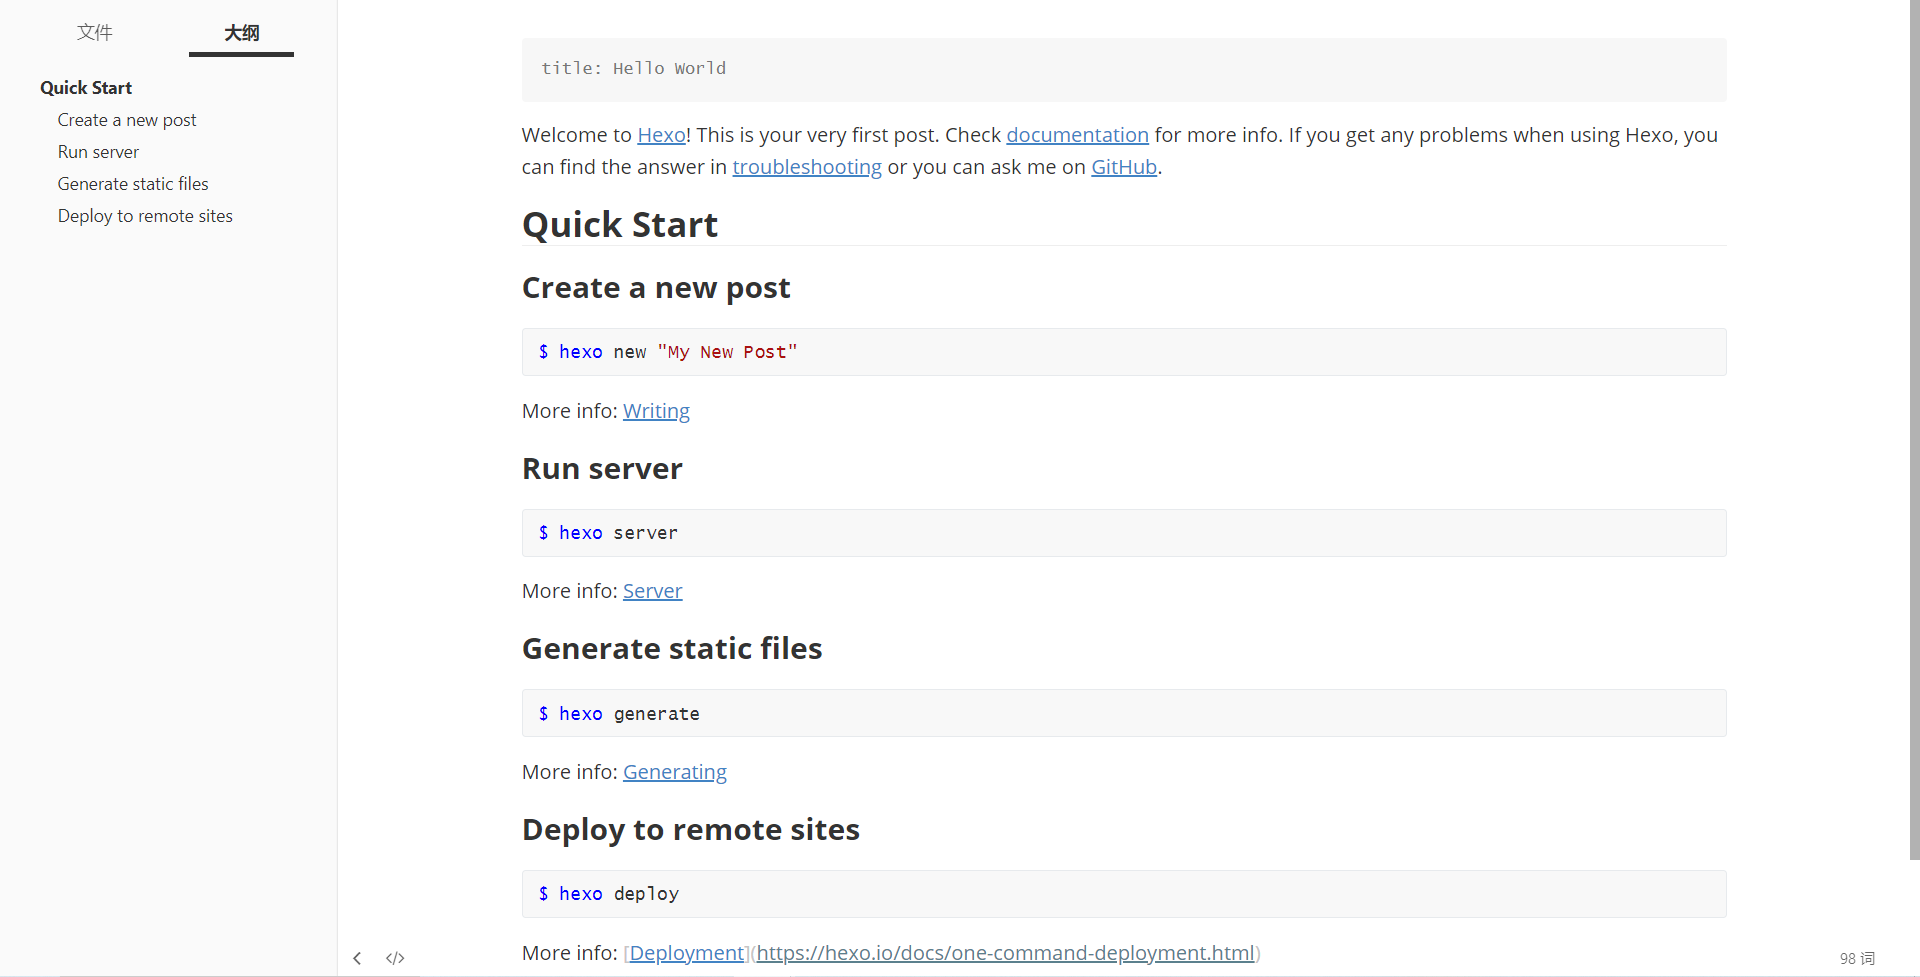
Task: Place the cursor in the hexo deploy code block
Action: [x=1124, y=894]
